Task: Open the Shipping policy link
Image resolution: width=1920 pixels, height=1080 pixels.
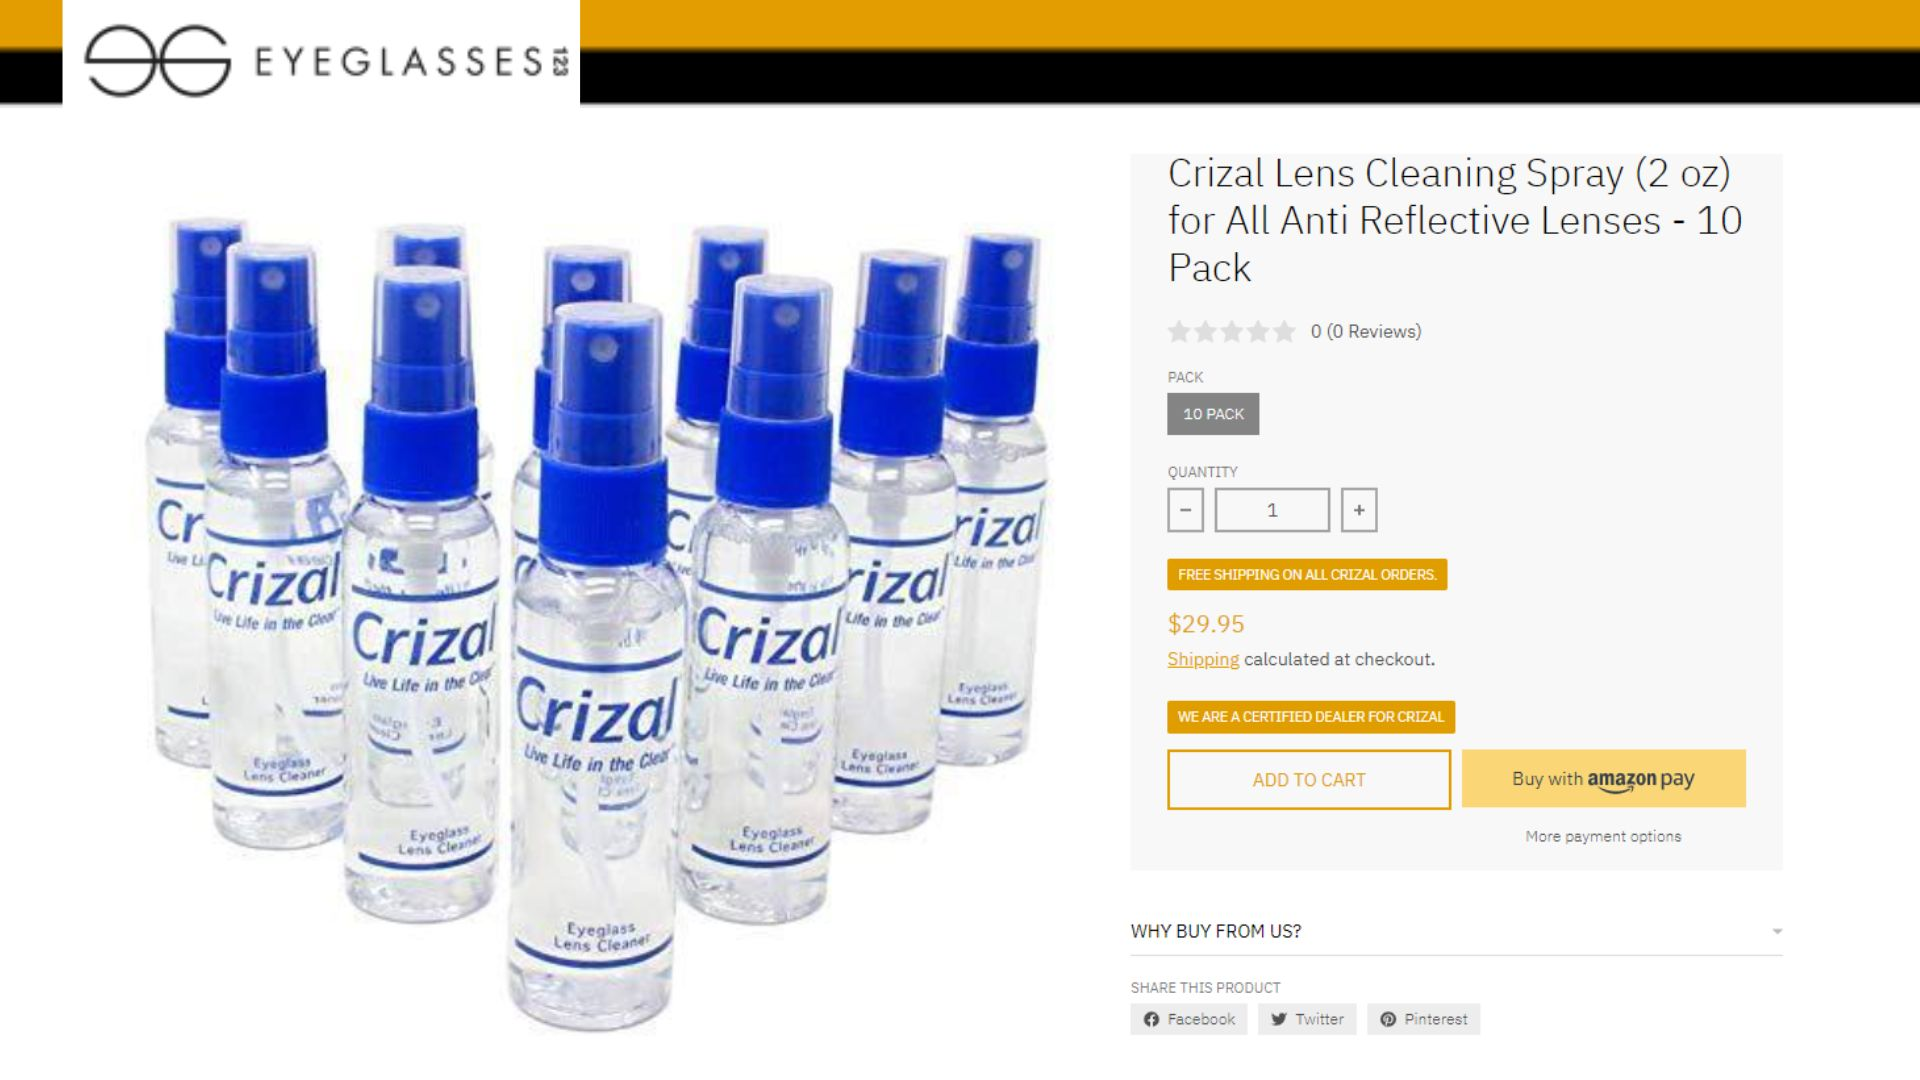Action: [x=1203, y=659]
